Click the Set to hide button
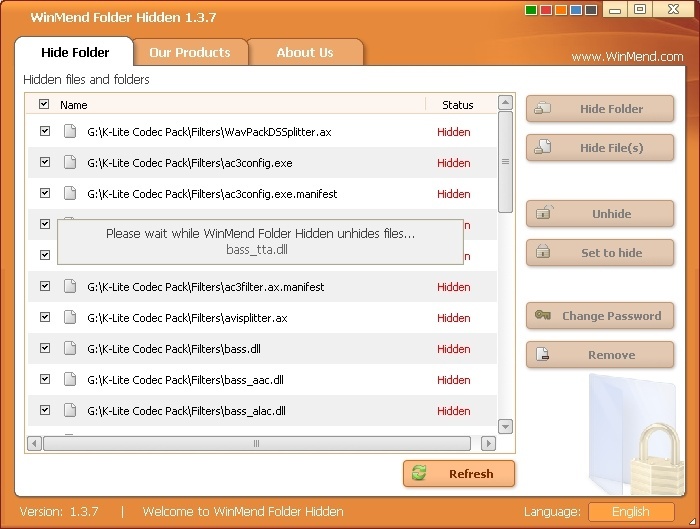 point(600,253)
